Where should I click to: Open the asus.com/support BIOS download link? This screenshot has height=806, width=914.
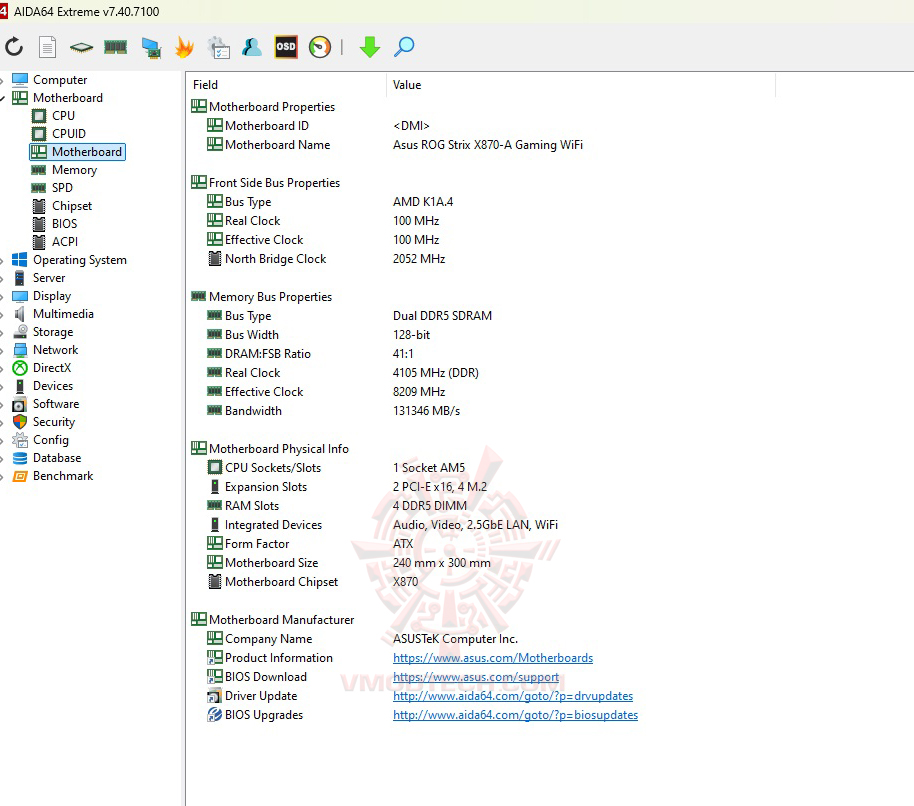point(476,677)
